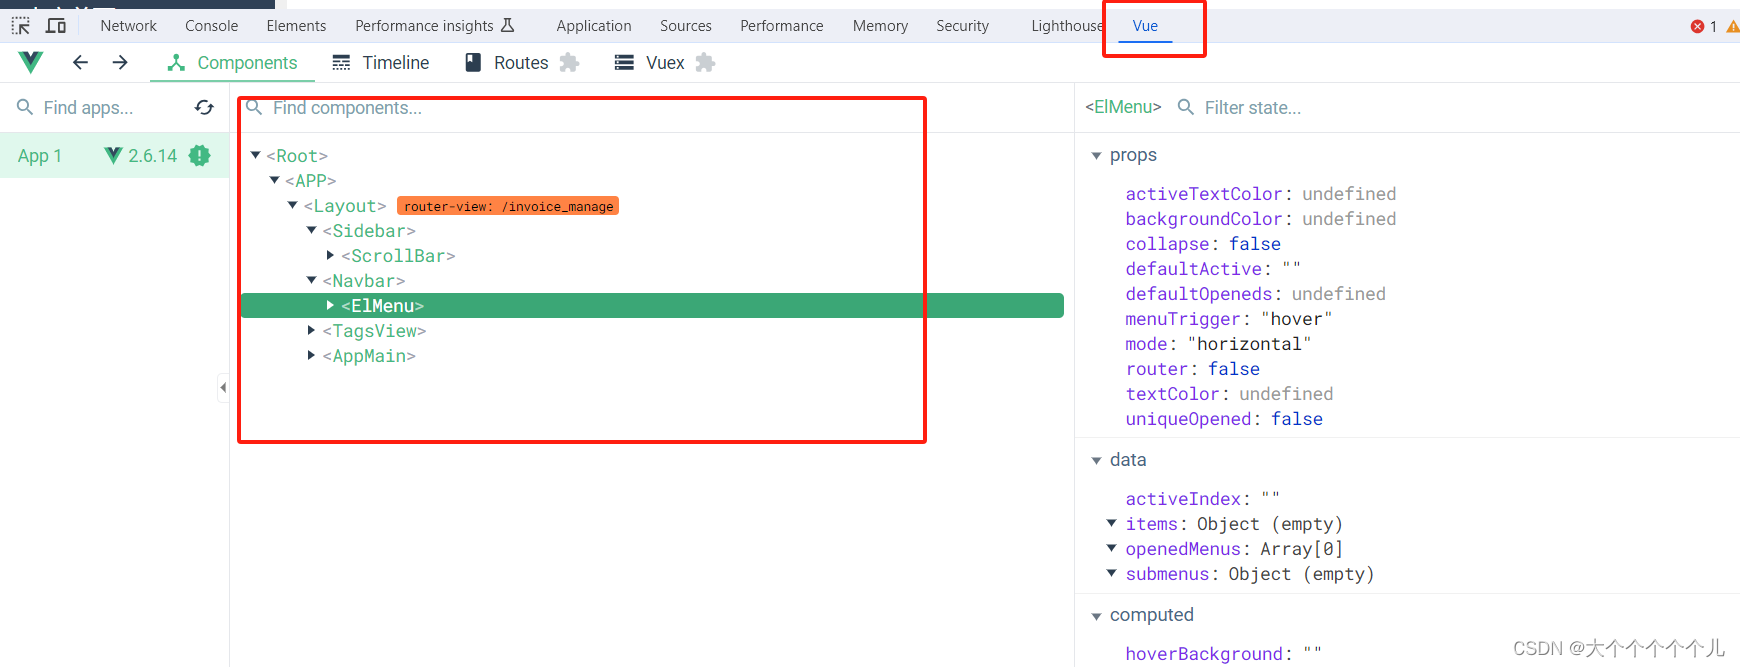
Task: Click the router-view /invoice_manage tag
Action: 508,206
